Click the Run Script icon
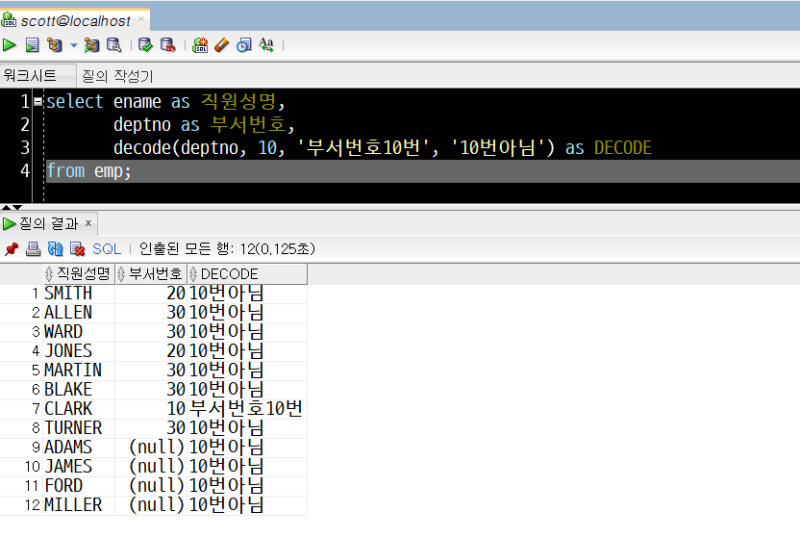 32,45
